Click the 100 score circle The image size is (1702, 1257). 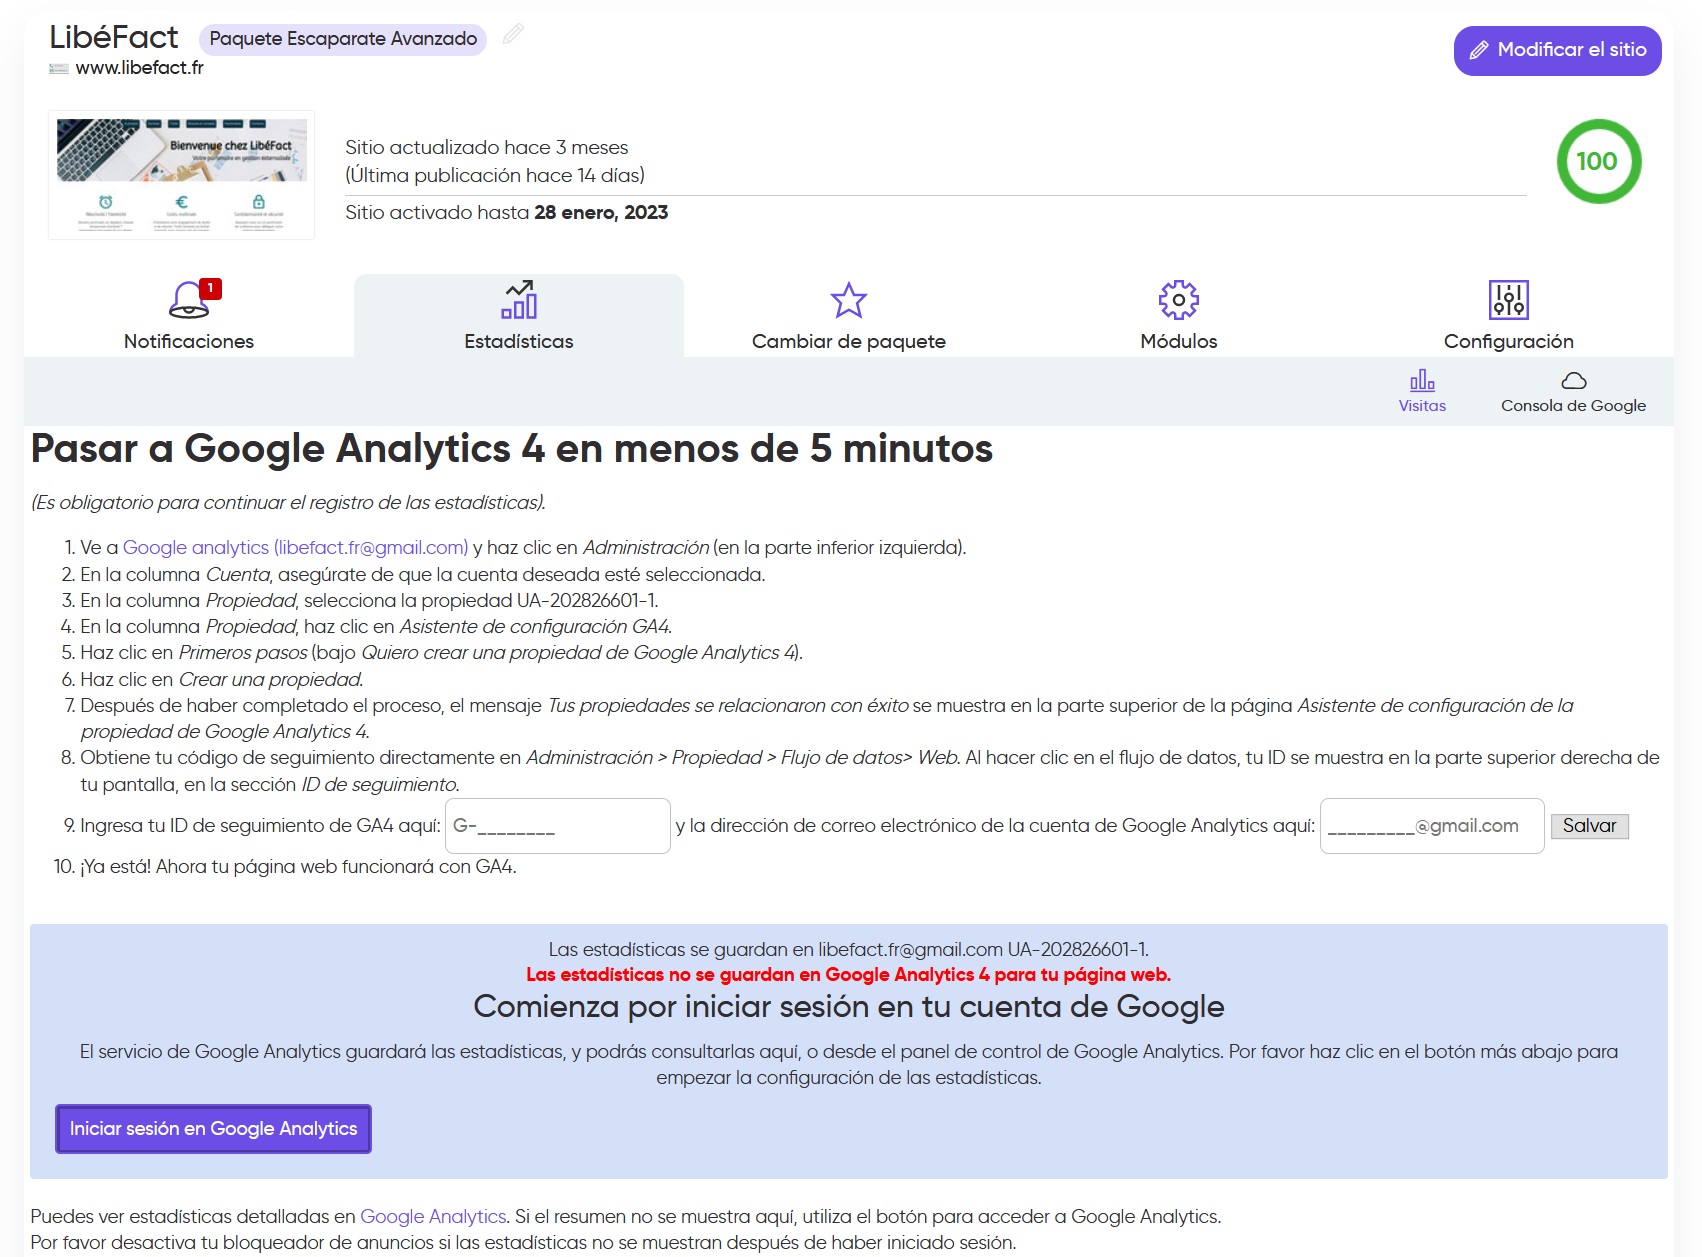(x=1598, y=161)
